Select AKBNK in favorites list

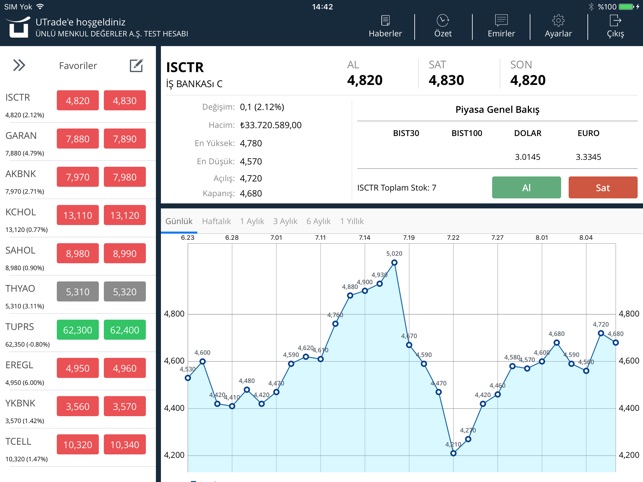(21, 174)
